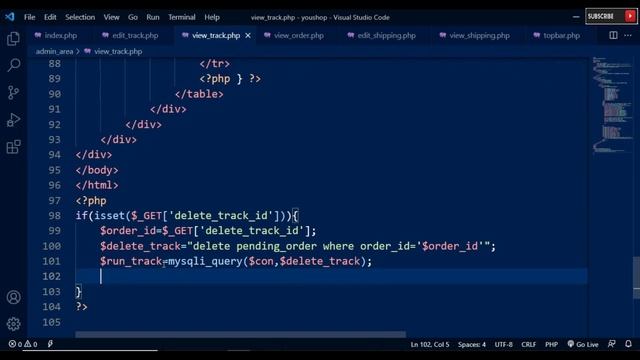Click the </html> tag on line 96
Screen dimensions: 640x360
click(x=97, y=185)
